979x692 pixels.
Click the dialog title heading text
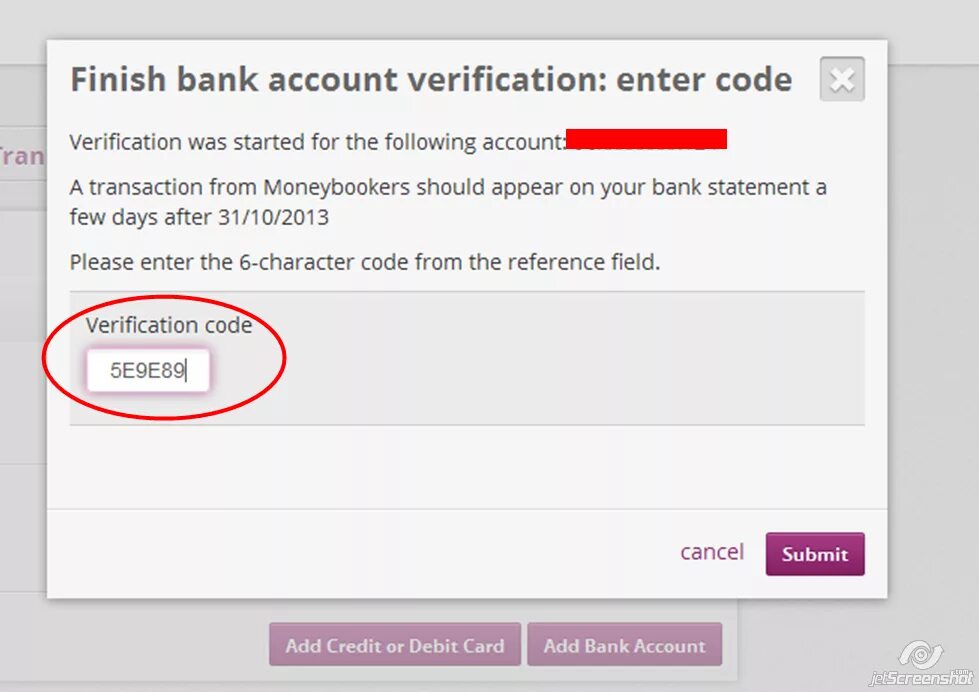pyautogui.click(x=431, y=80)
